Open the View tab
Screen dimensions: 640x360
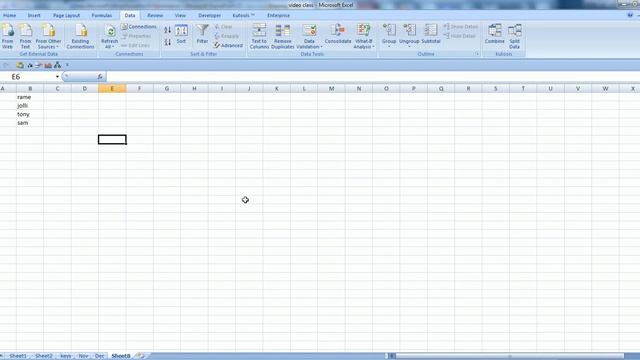(x=180, y=16)
